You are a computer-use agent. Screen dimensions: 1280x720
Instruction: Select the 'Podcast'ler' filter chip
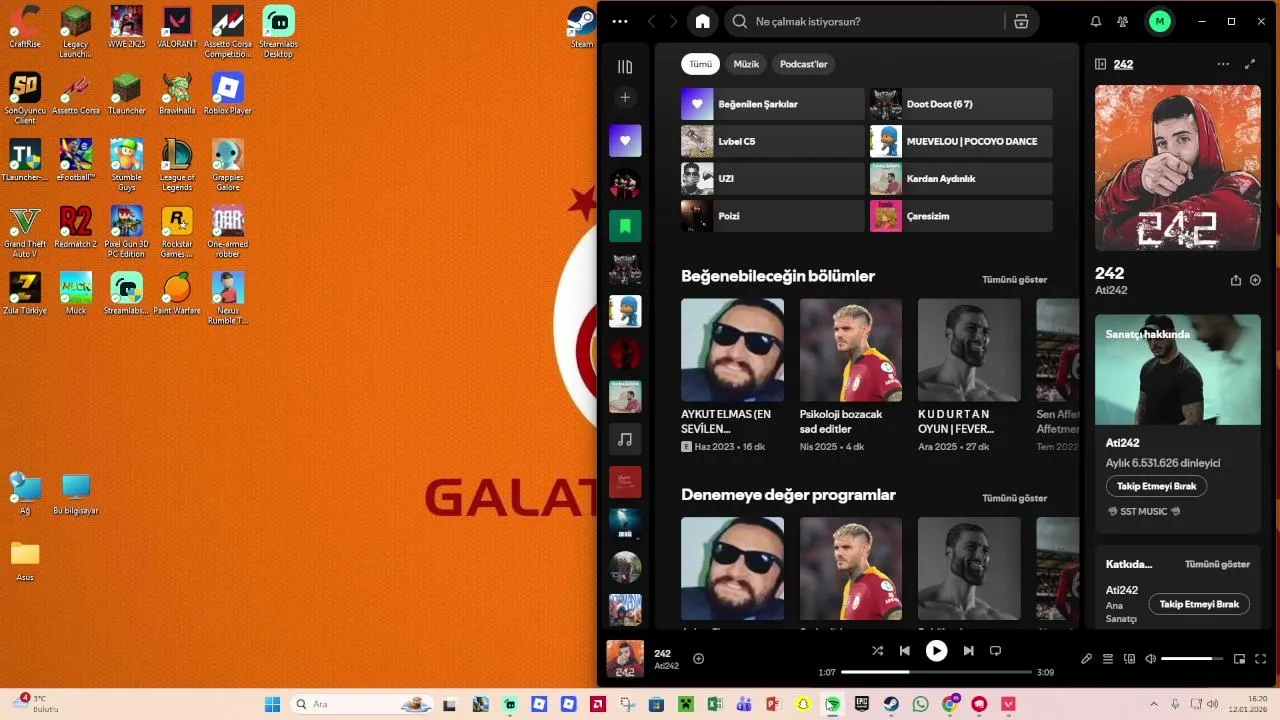coord(804,64)
